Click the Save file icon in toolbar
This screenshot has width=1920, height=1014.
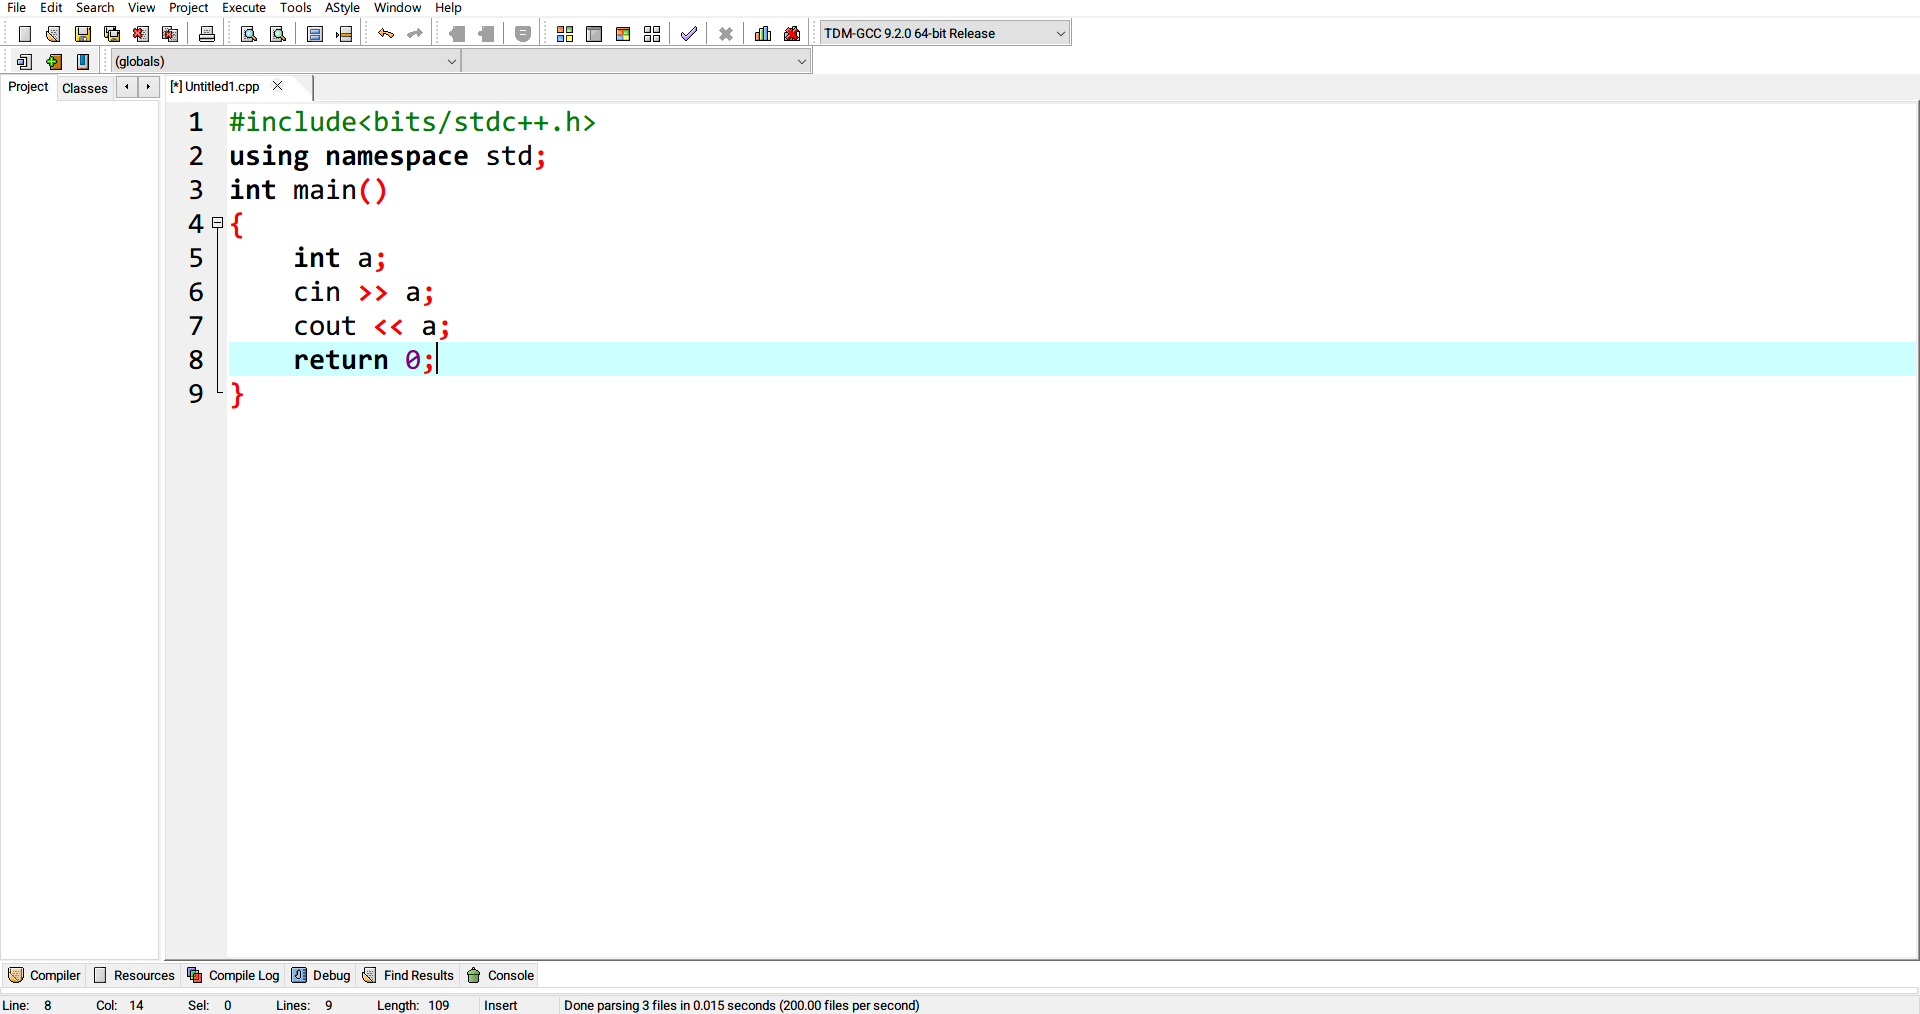(83, 34)
